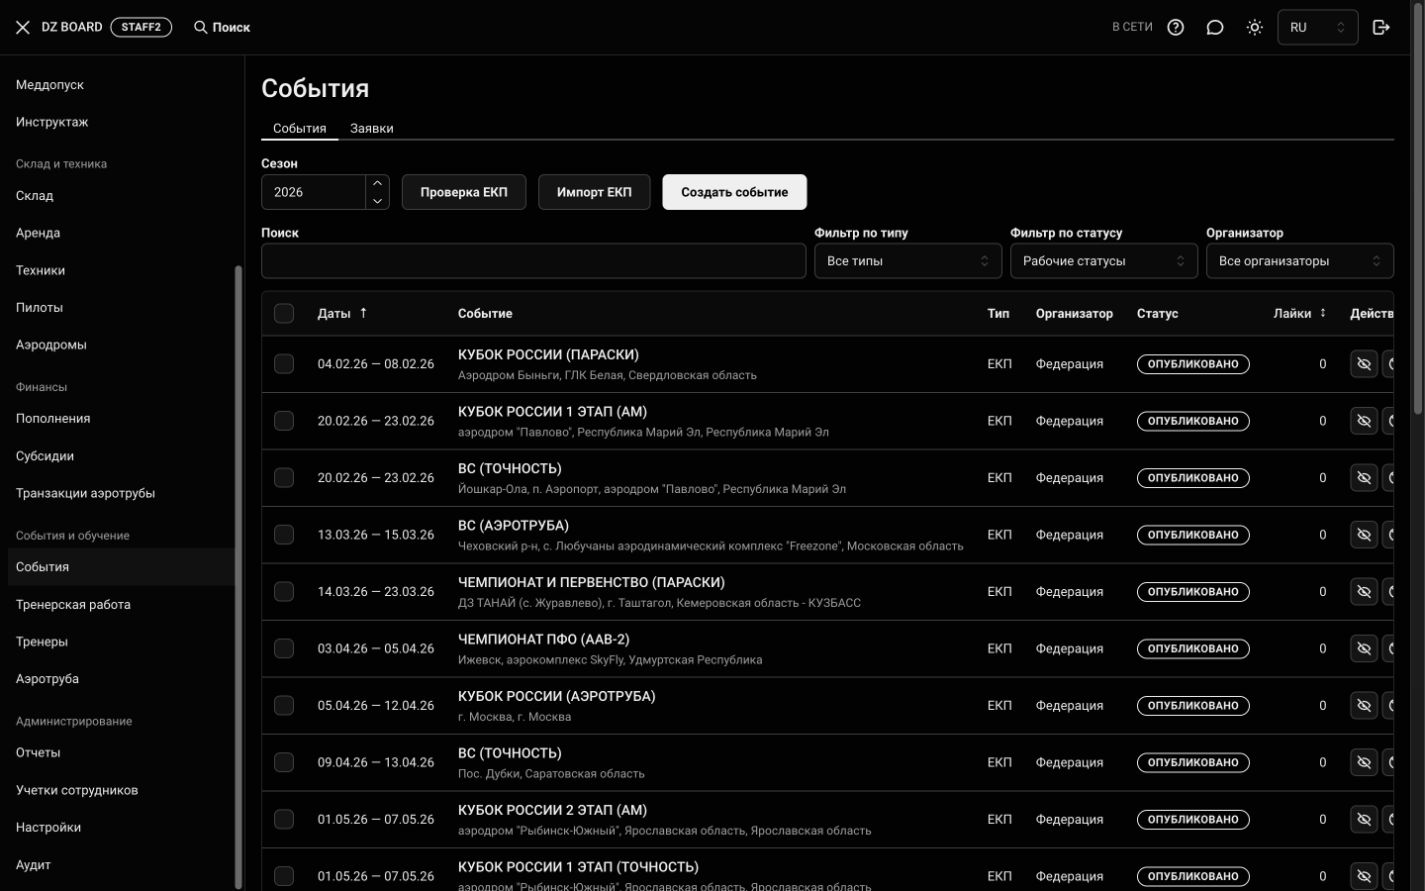
Task: Hide the КУБОК РОССИИ (ПАРАСКИ) event
Action: point(1364,364)
